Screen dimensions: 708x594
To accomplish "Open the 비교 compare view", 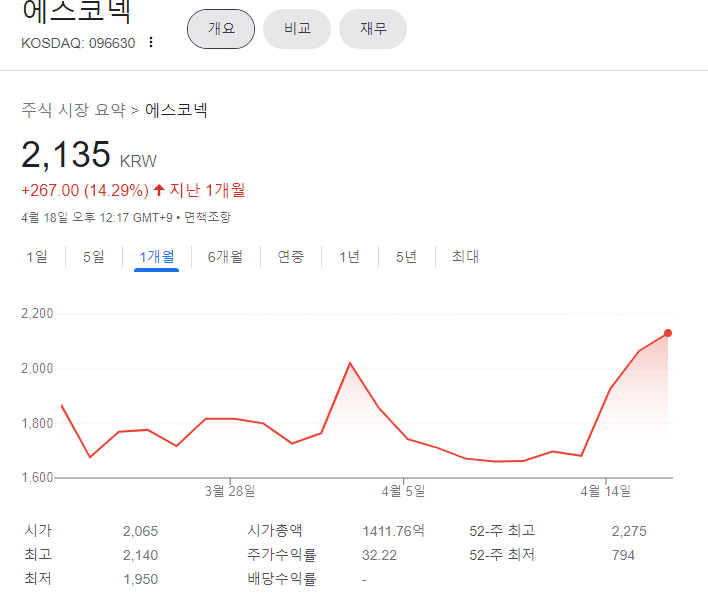I will tap(297, 29).
